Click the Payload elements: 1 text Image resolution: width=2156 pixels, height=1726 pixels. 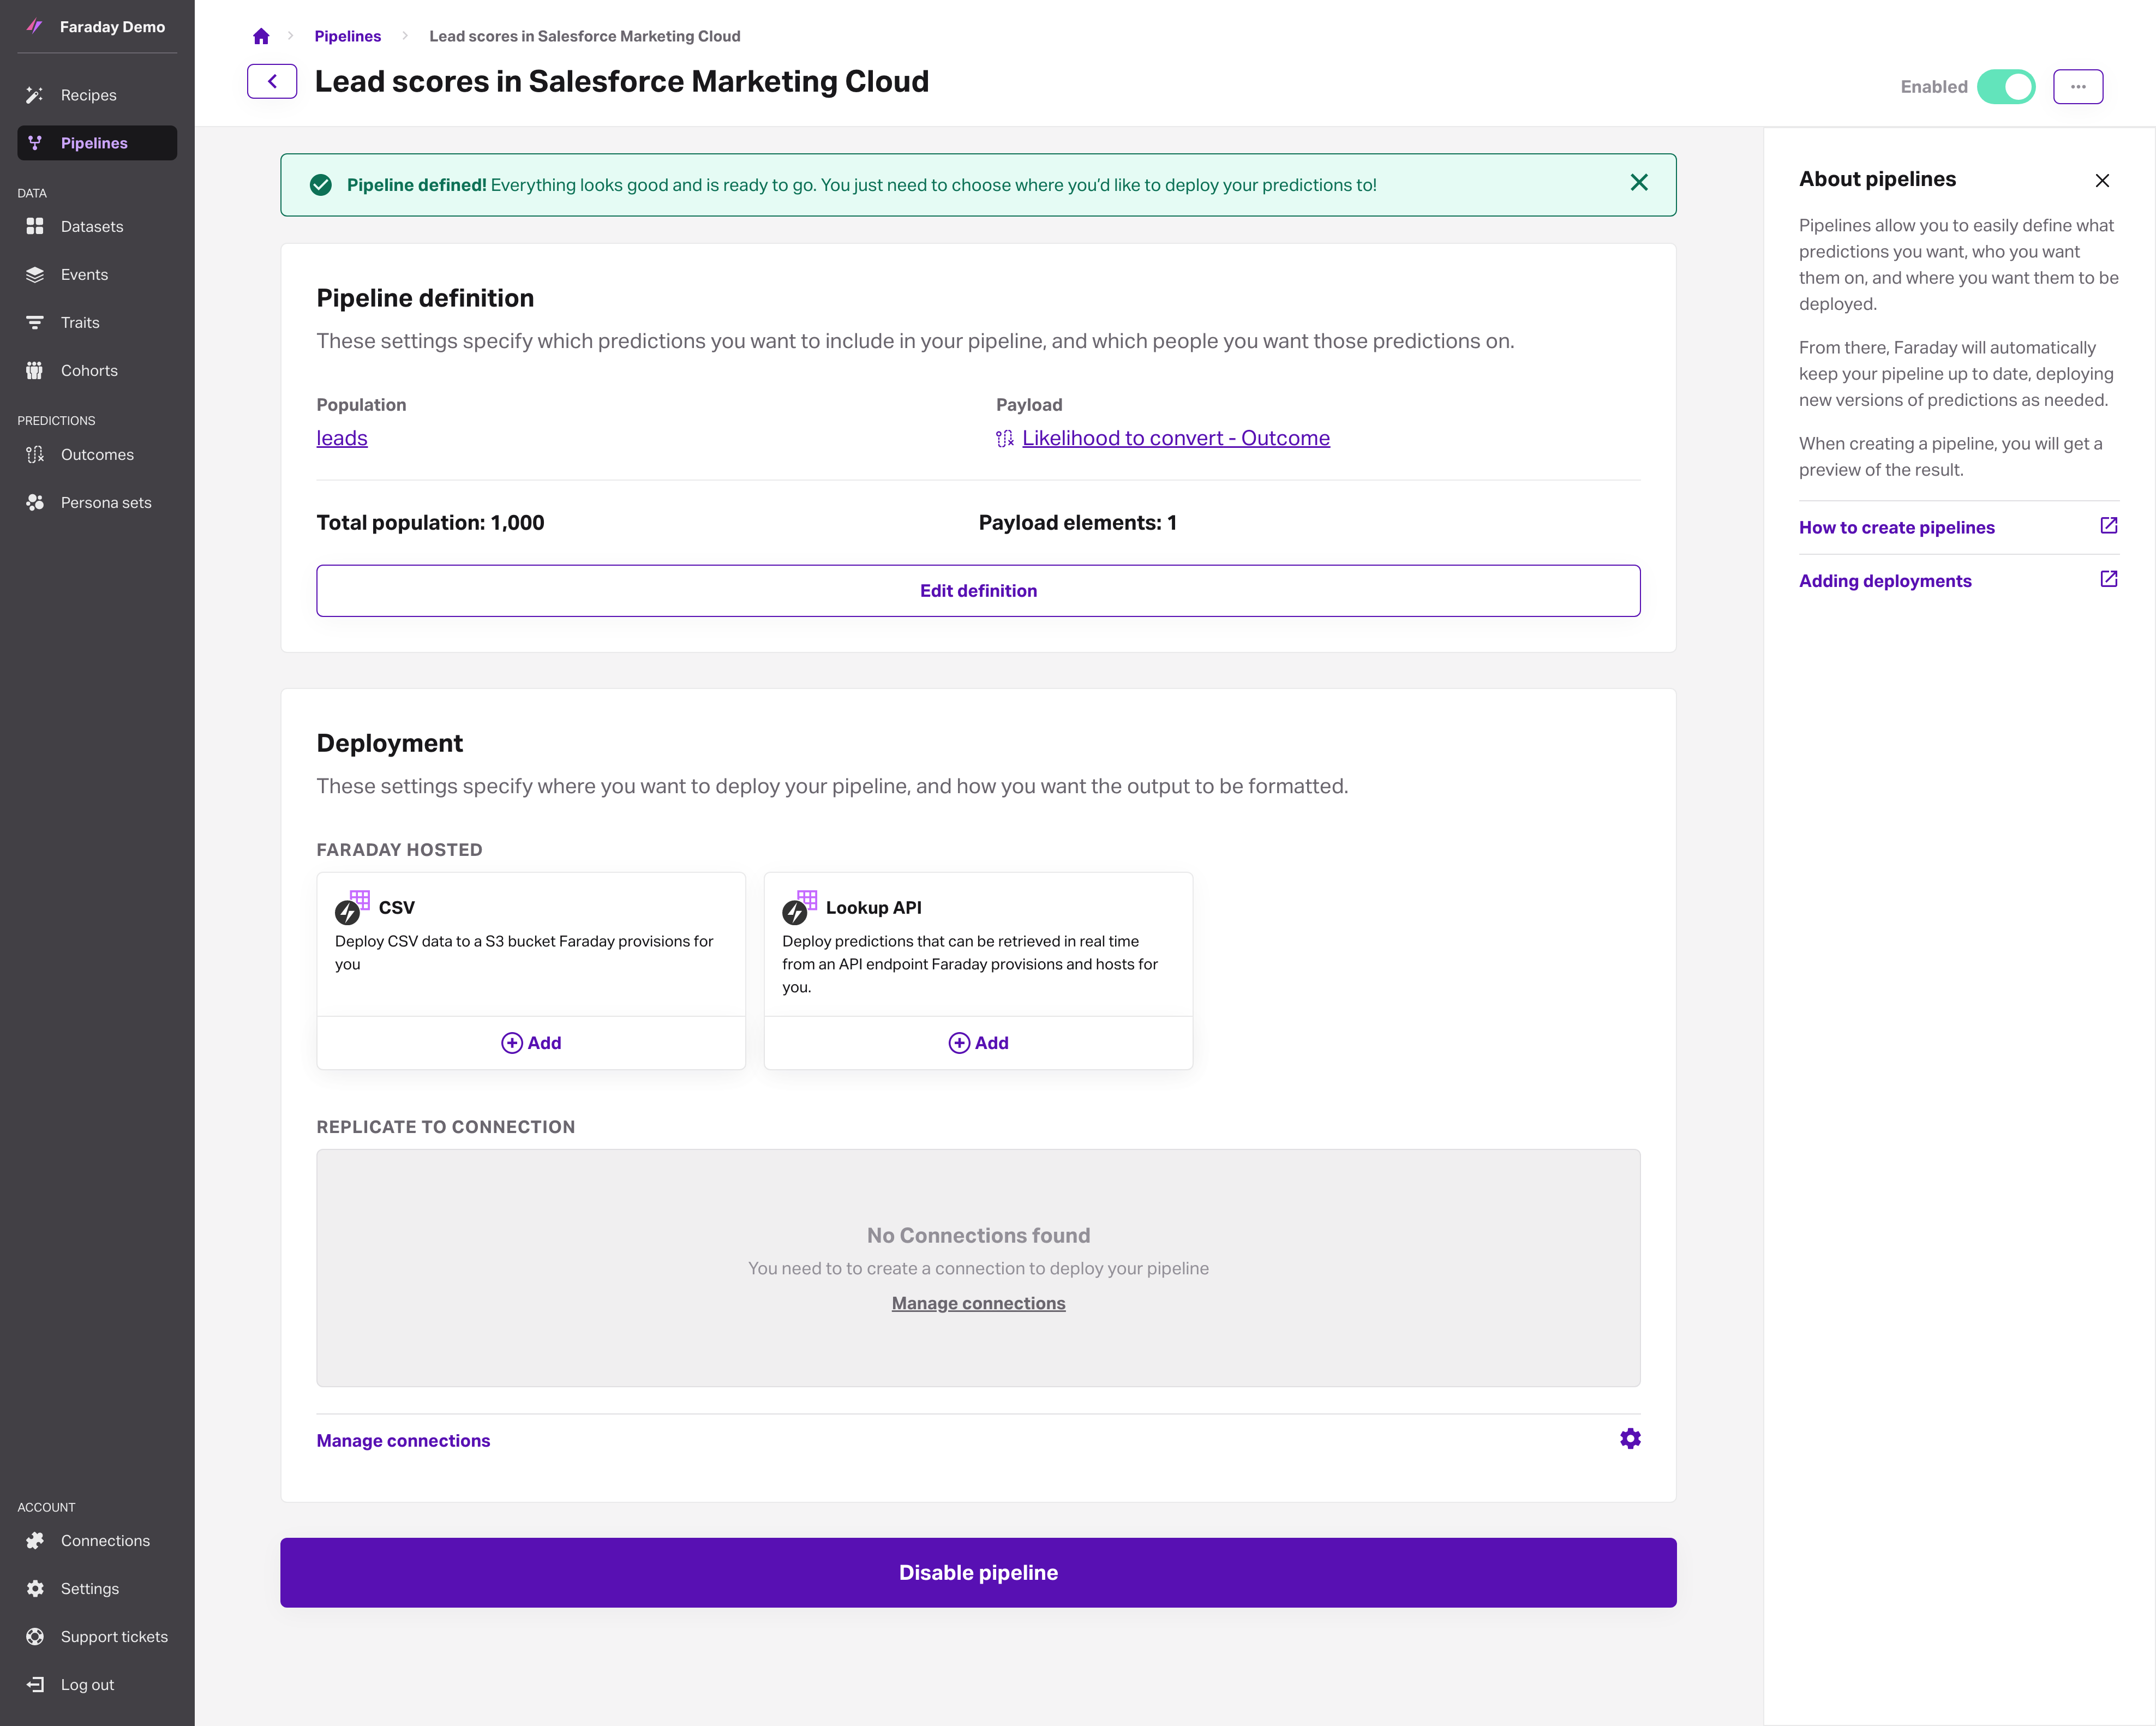click(1077, 523)
